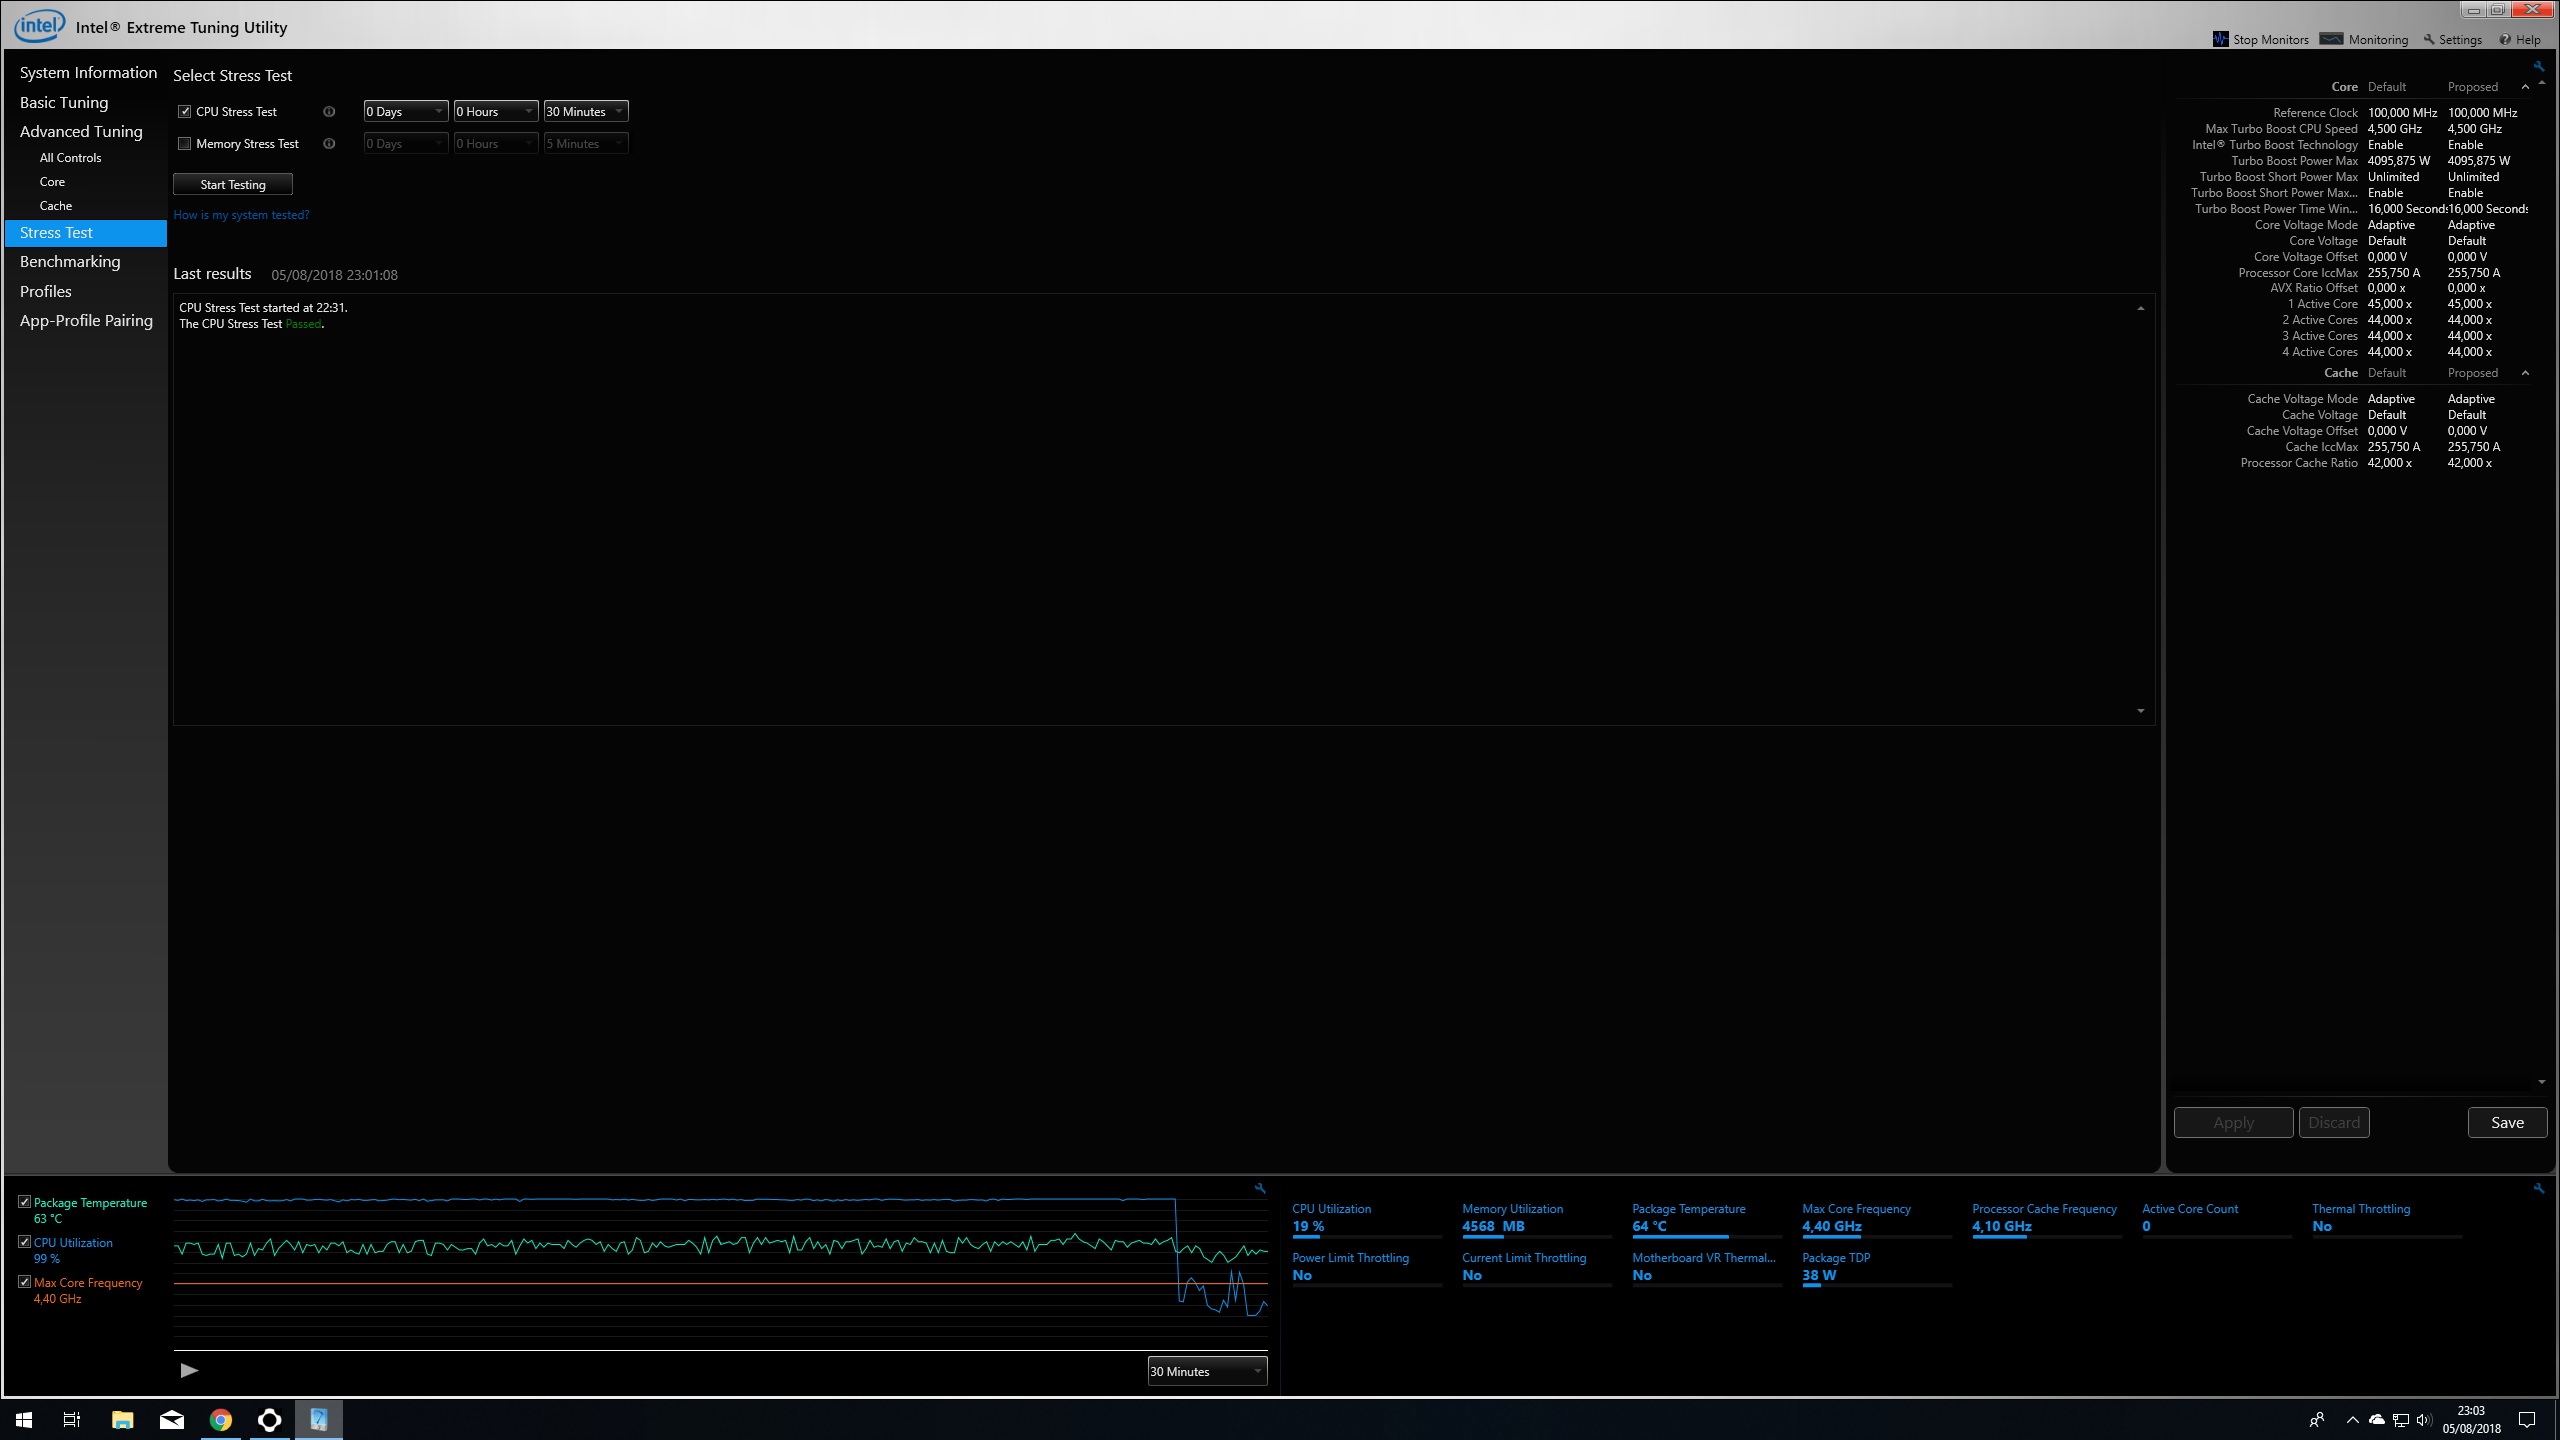Screen dimensions: 2560x1440
Task: Open 'How is my system tested?' link
Action: click(241, 215)
